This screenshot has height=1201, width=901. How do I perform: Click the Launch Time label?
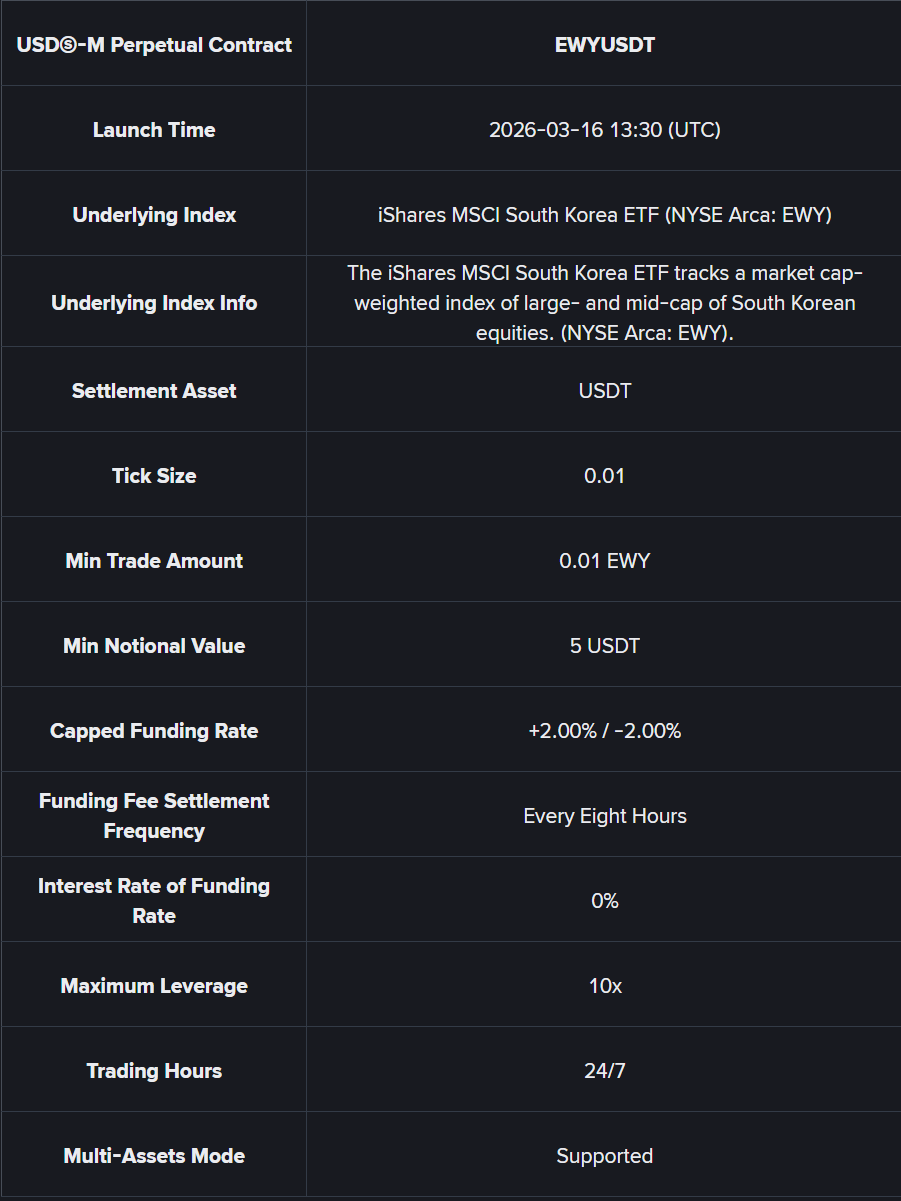[154, 130]
